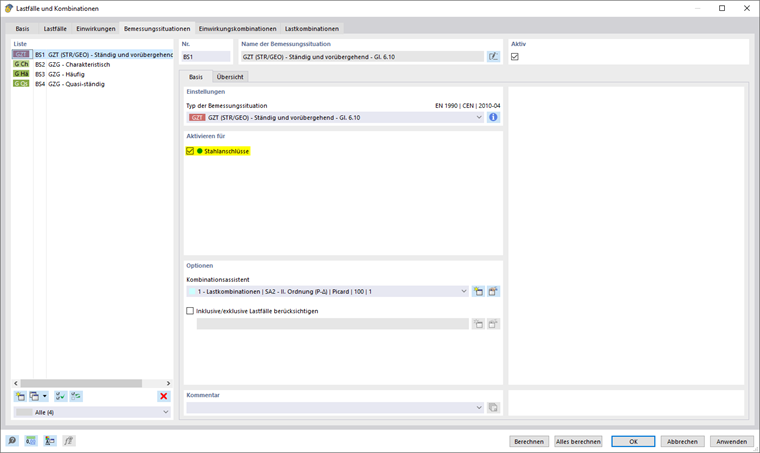Click the list scrollbar left arrow

tap(16, 383)
